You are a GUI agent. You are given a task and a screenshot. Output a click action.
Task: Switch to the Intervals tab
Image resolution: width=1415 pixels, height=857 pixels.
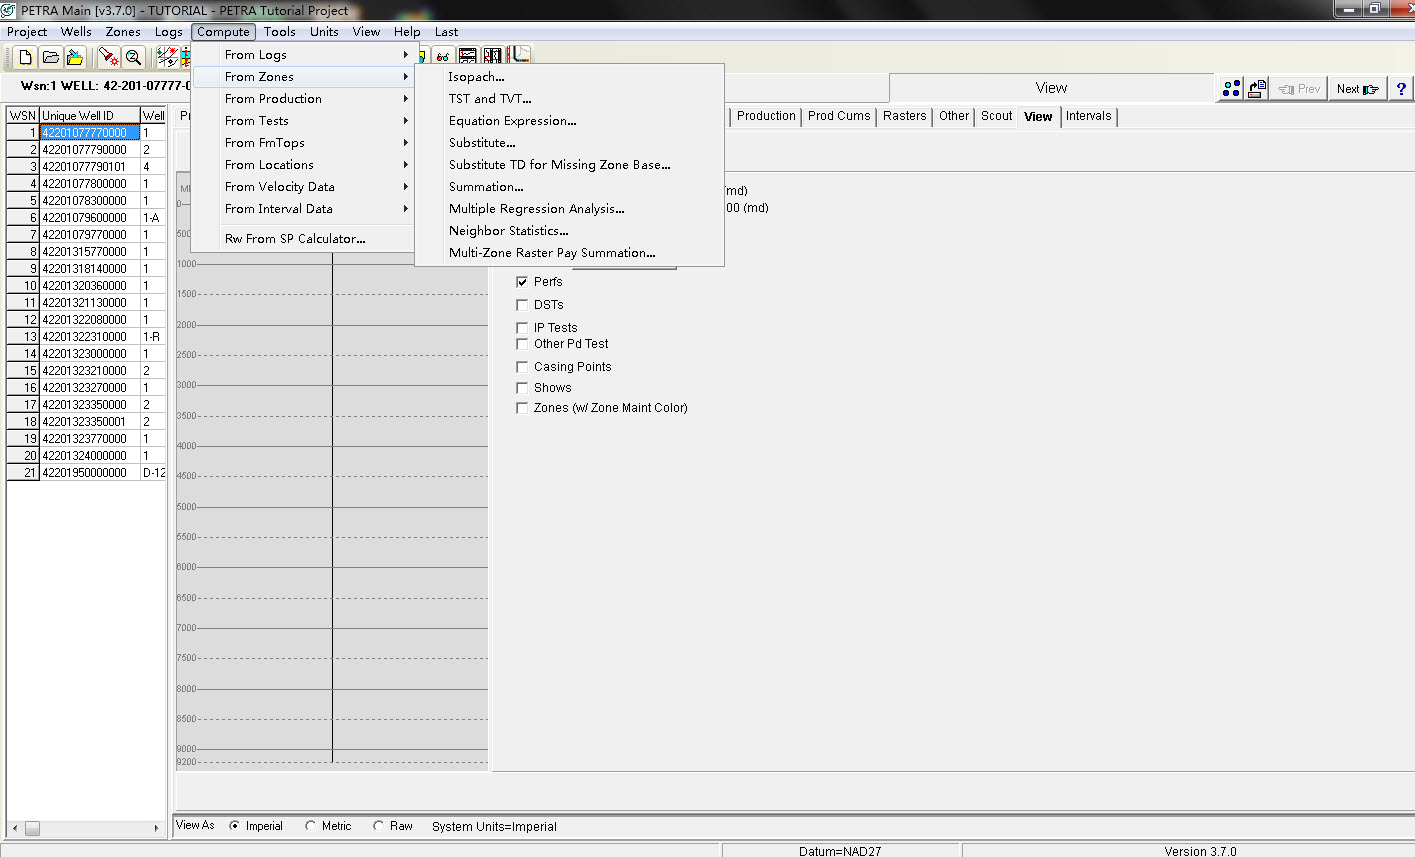[1088, 116]
